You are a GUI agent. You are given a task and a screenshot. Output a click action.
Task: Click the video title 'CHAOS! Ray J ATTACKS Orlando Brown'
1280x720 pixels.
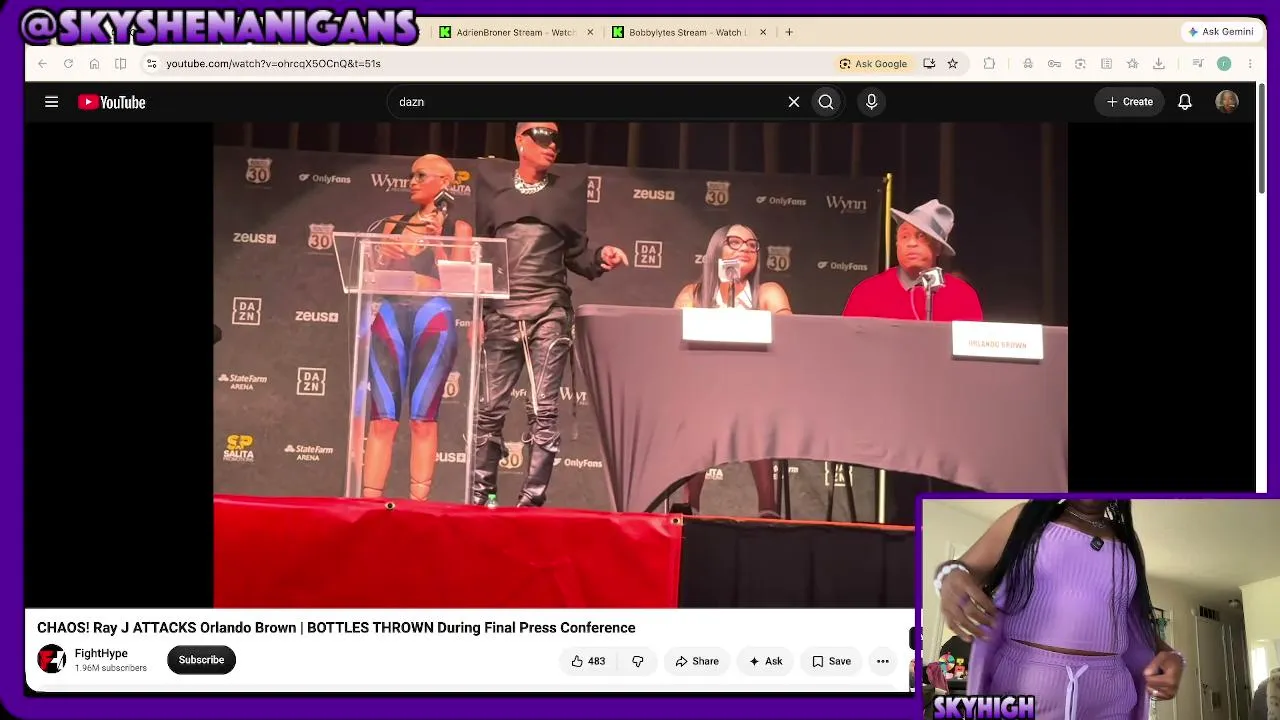(x=336, y=628)
